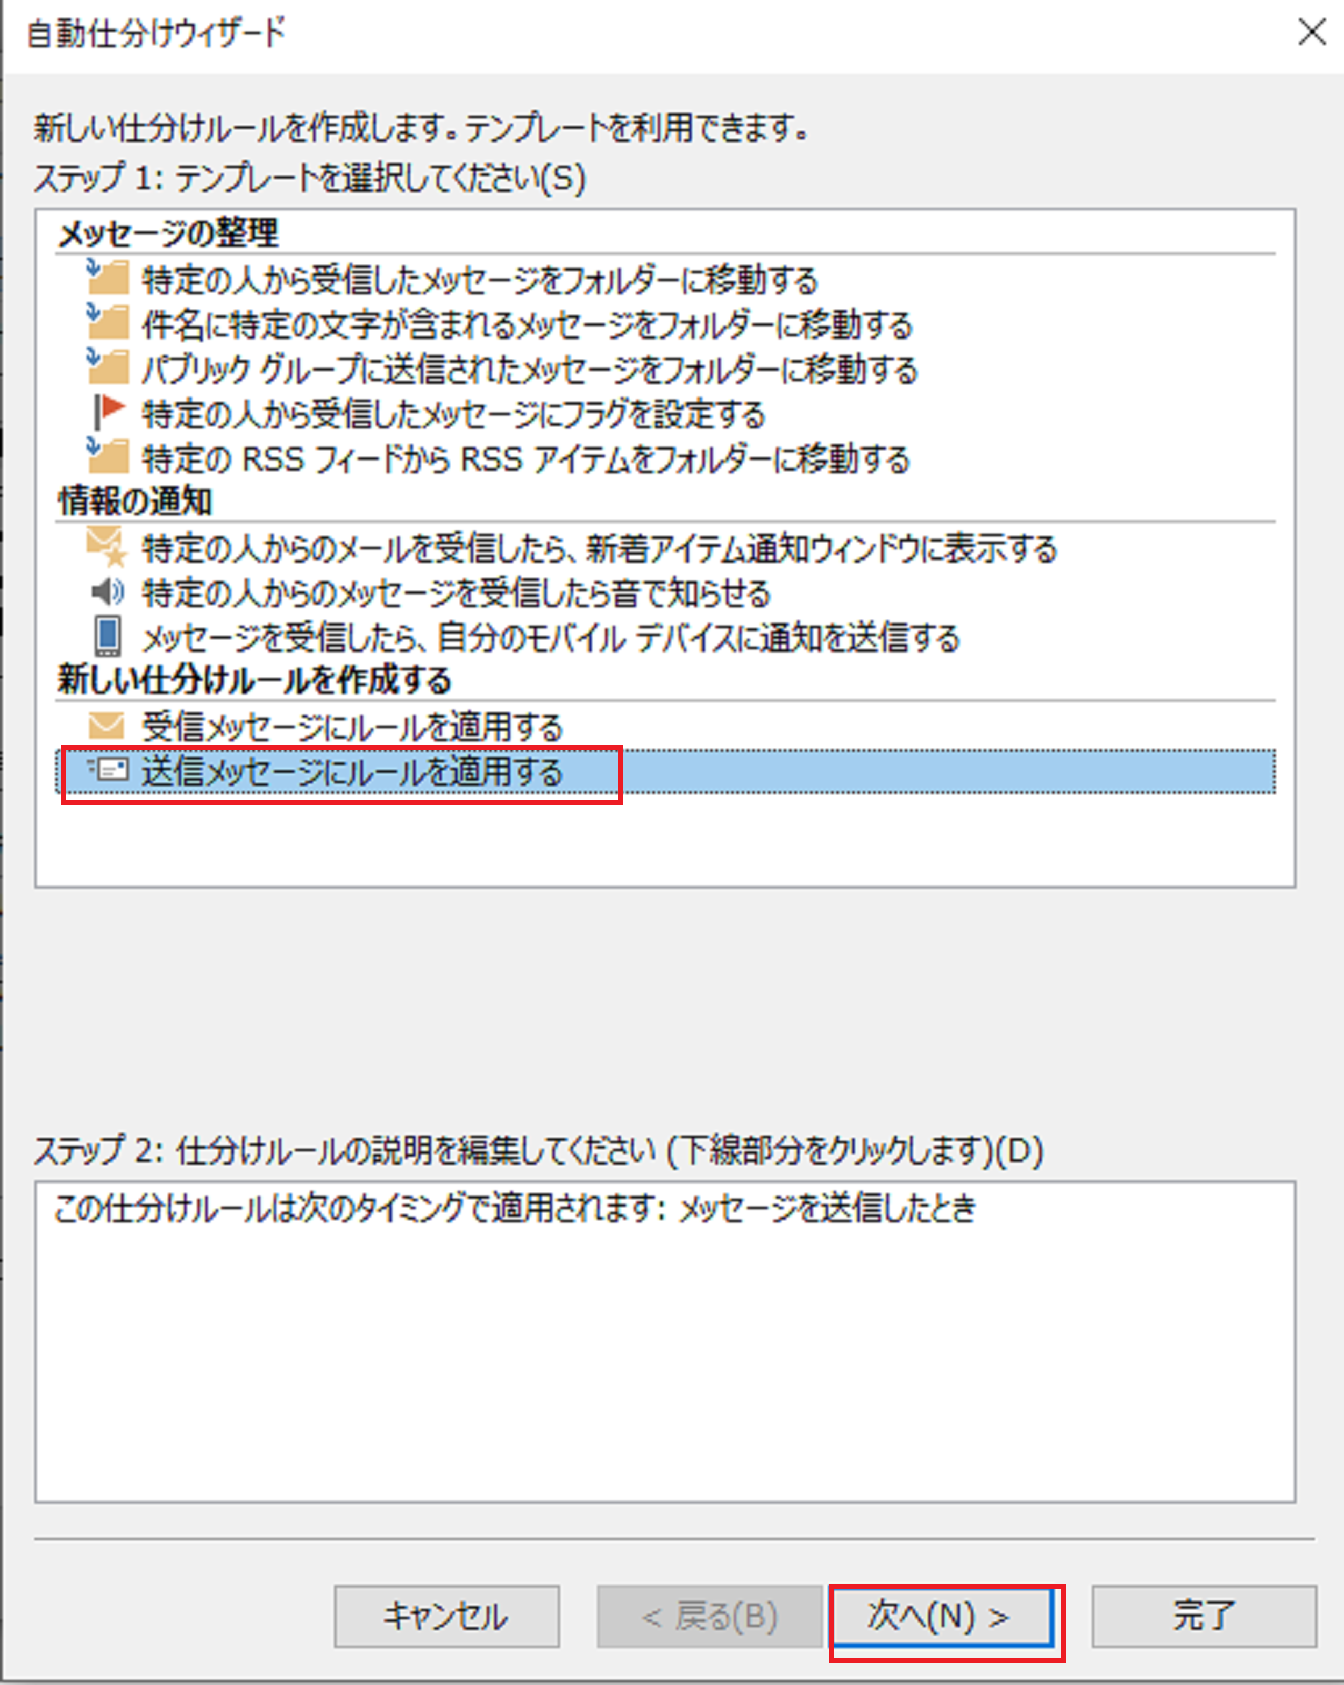This screenshot has height=1685, width=1344.
Task: Select 受信メッセージにルールを適用する
Action: [x=352, y=726]
